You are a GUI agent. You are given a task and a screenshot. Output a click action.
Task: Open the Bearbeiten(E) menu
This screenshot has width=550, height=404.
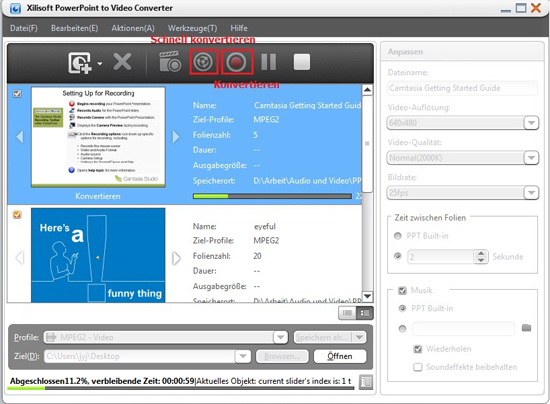74,28
